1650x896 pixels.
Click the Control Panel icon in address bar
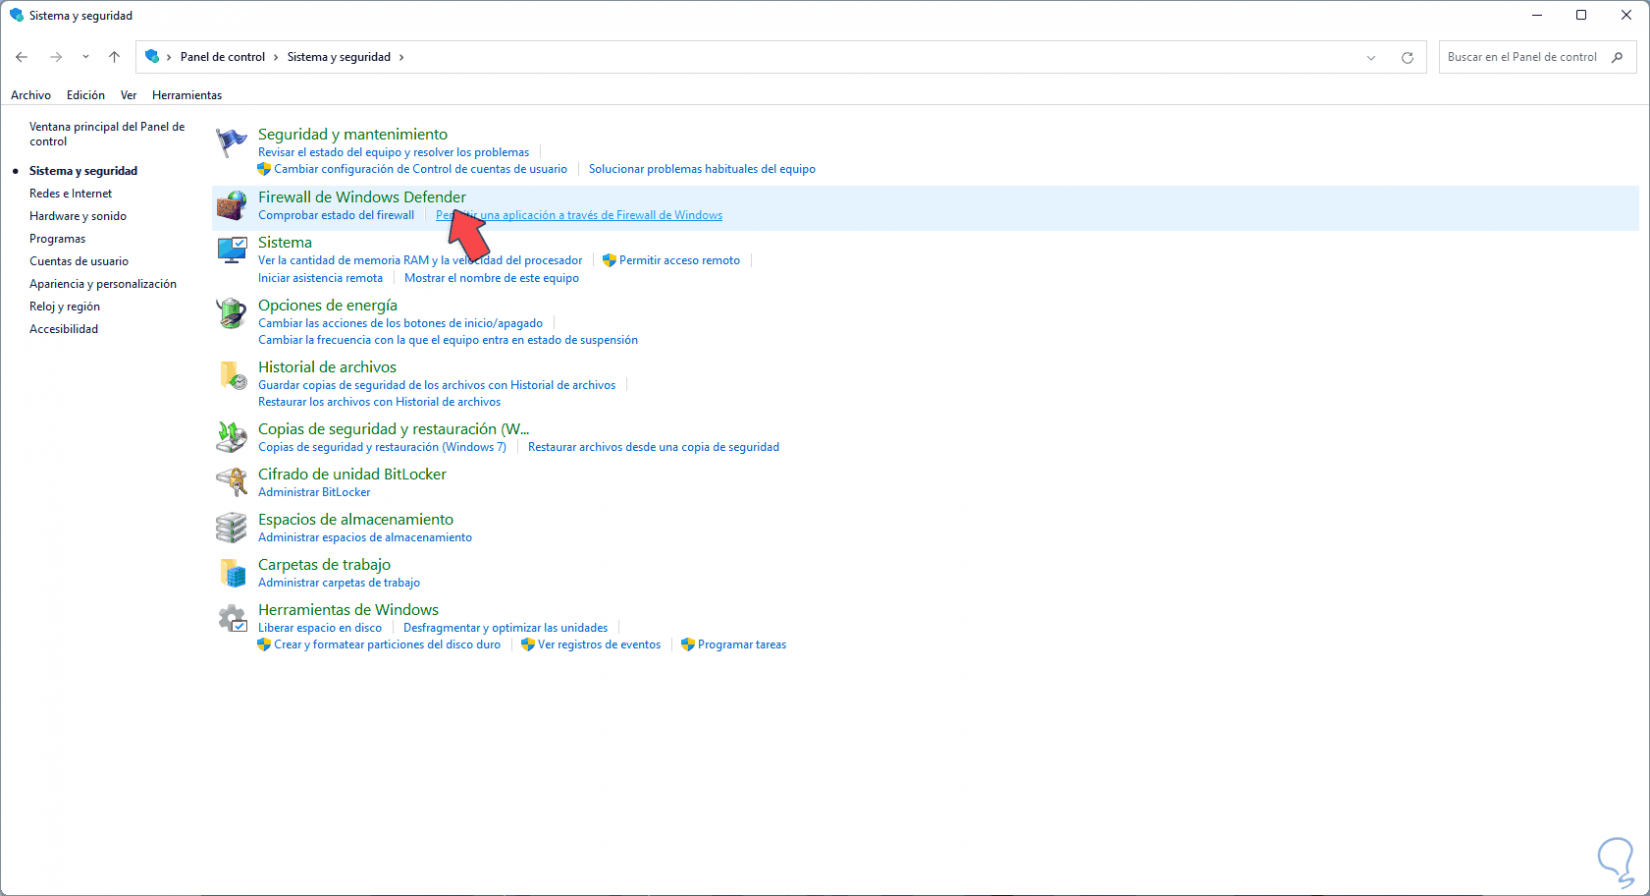[152, 56]
